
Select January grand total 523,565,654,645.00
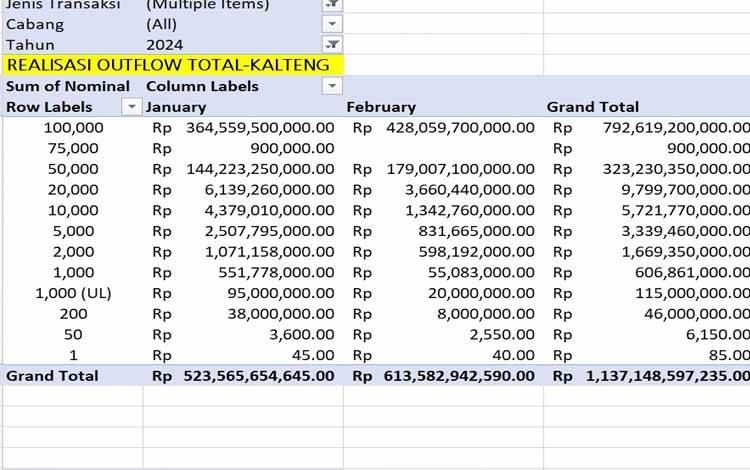[x=259, y=376]
